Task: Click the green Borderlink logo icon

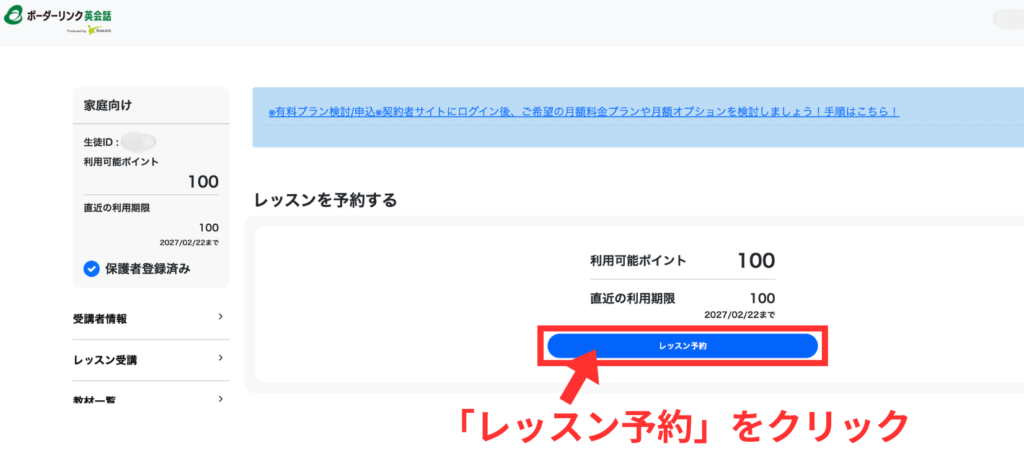Action: click(x=14, y=18)
